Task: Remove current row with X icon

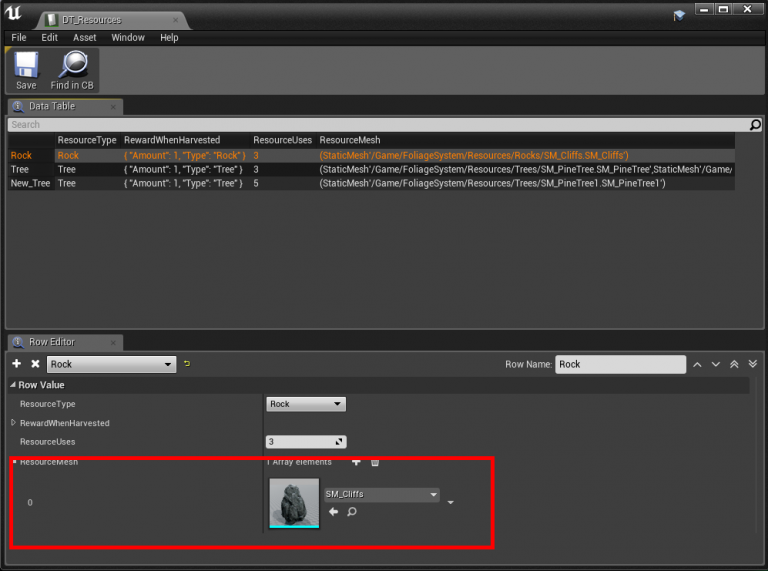Action: click(35, 364)
